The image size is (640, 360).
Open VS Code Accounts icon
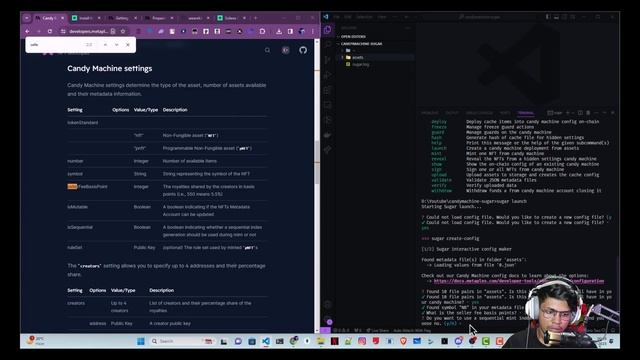pos(327,304)
